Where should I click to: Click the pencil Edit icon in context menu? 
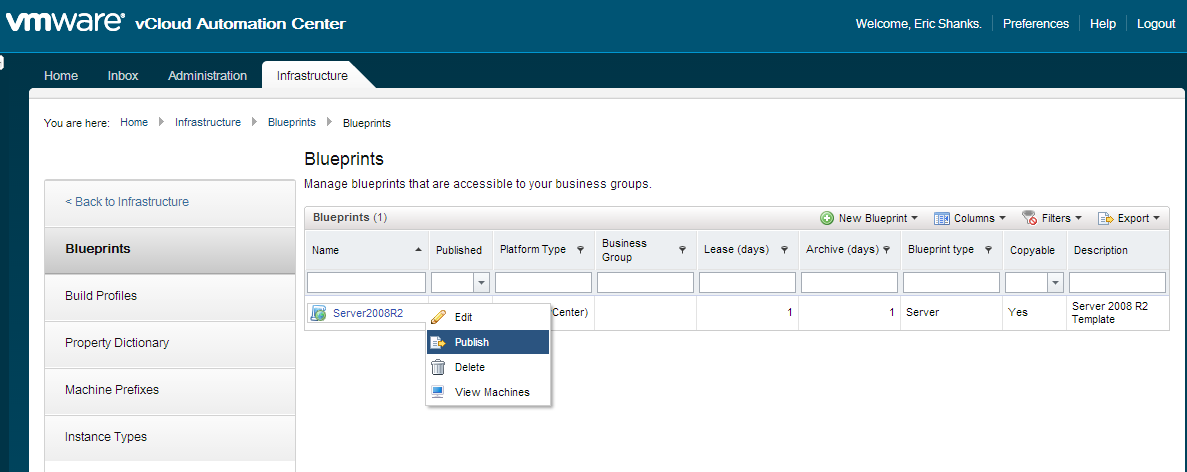438,317
